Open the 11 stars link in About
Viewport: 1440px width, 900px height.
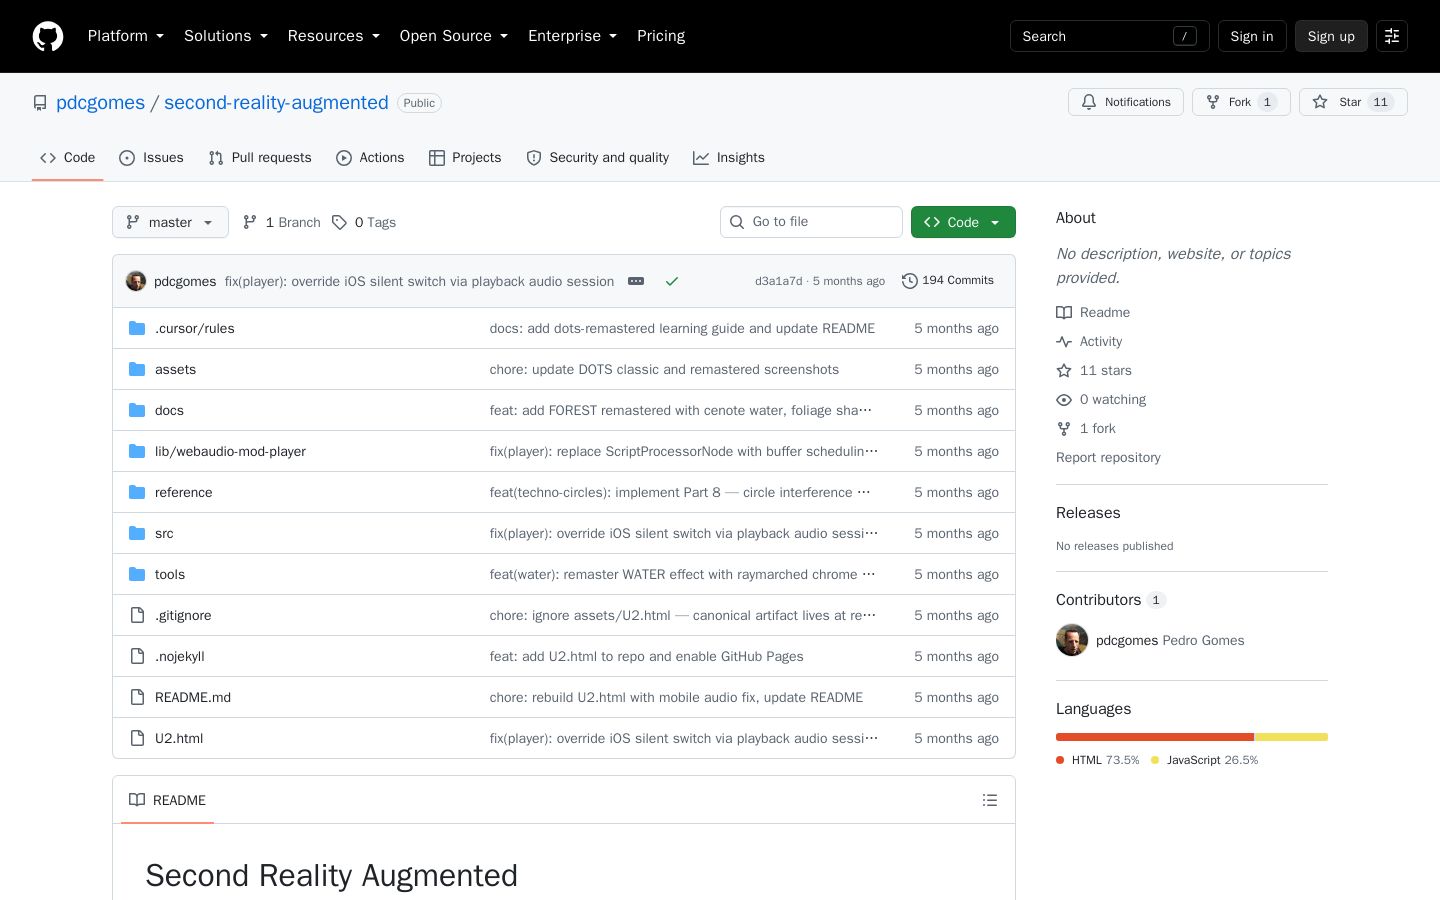[x=1094, y=370]
